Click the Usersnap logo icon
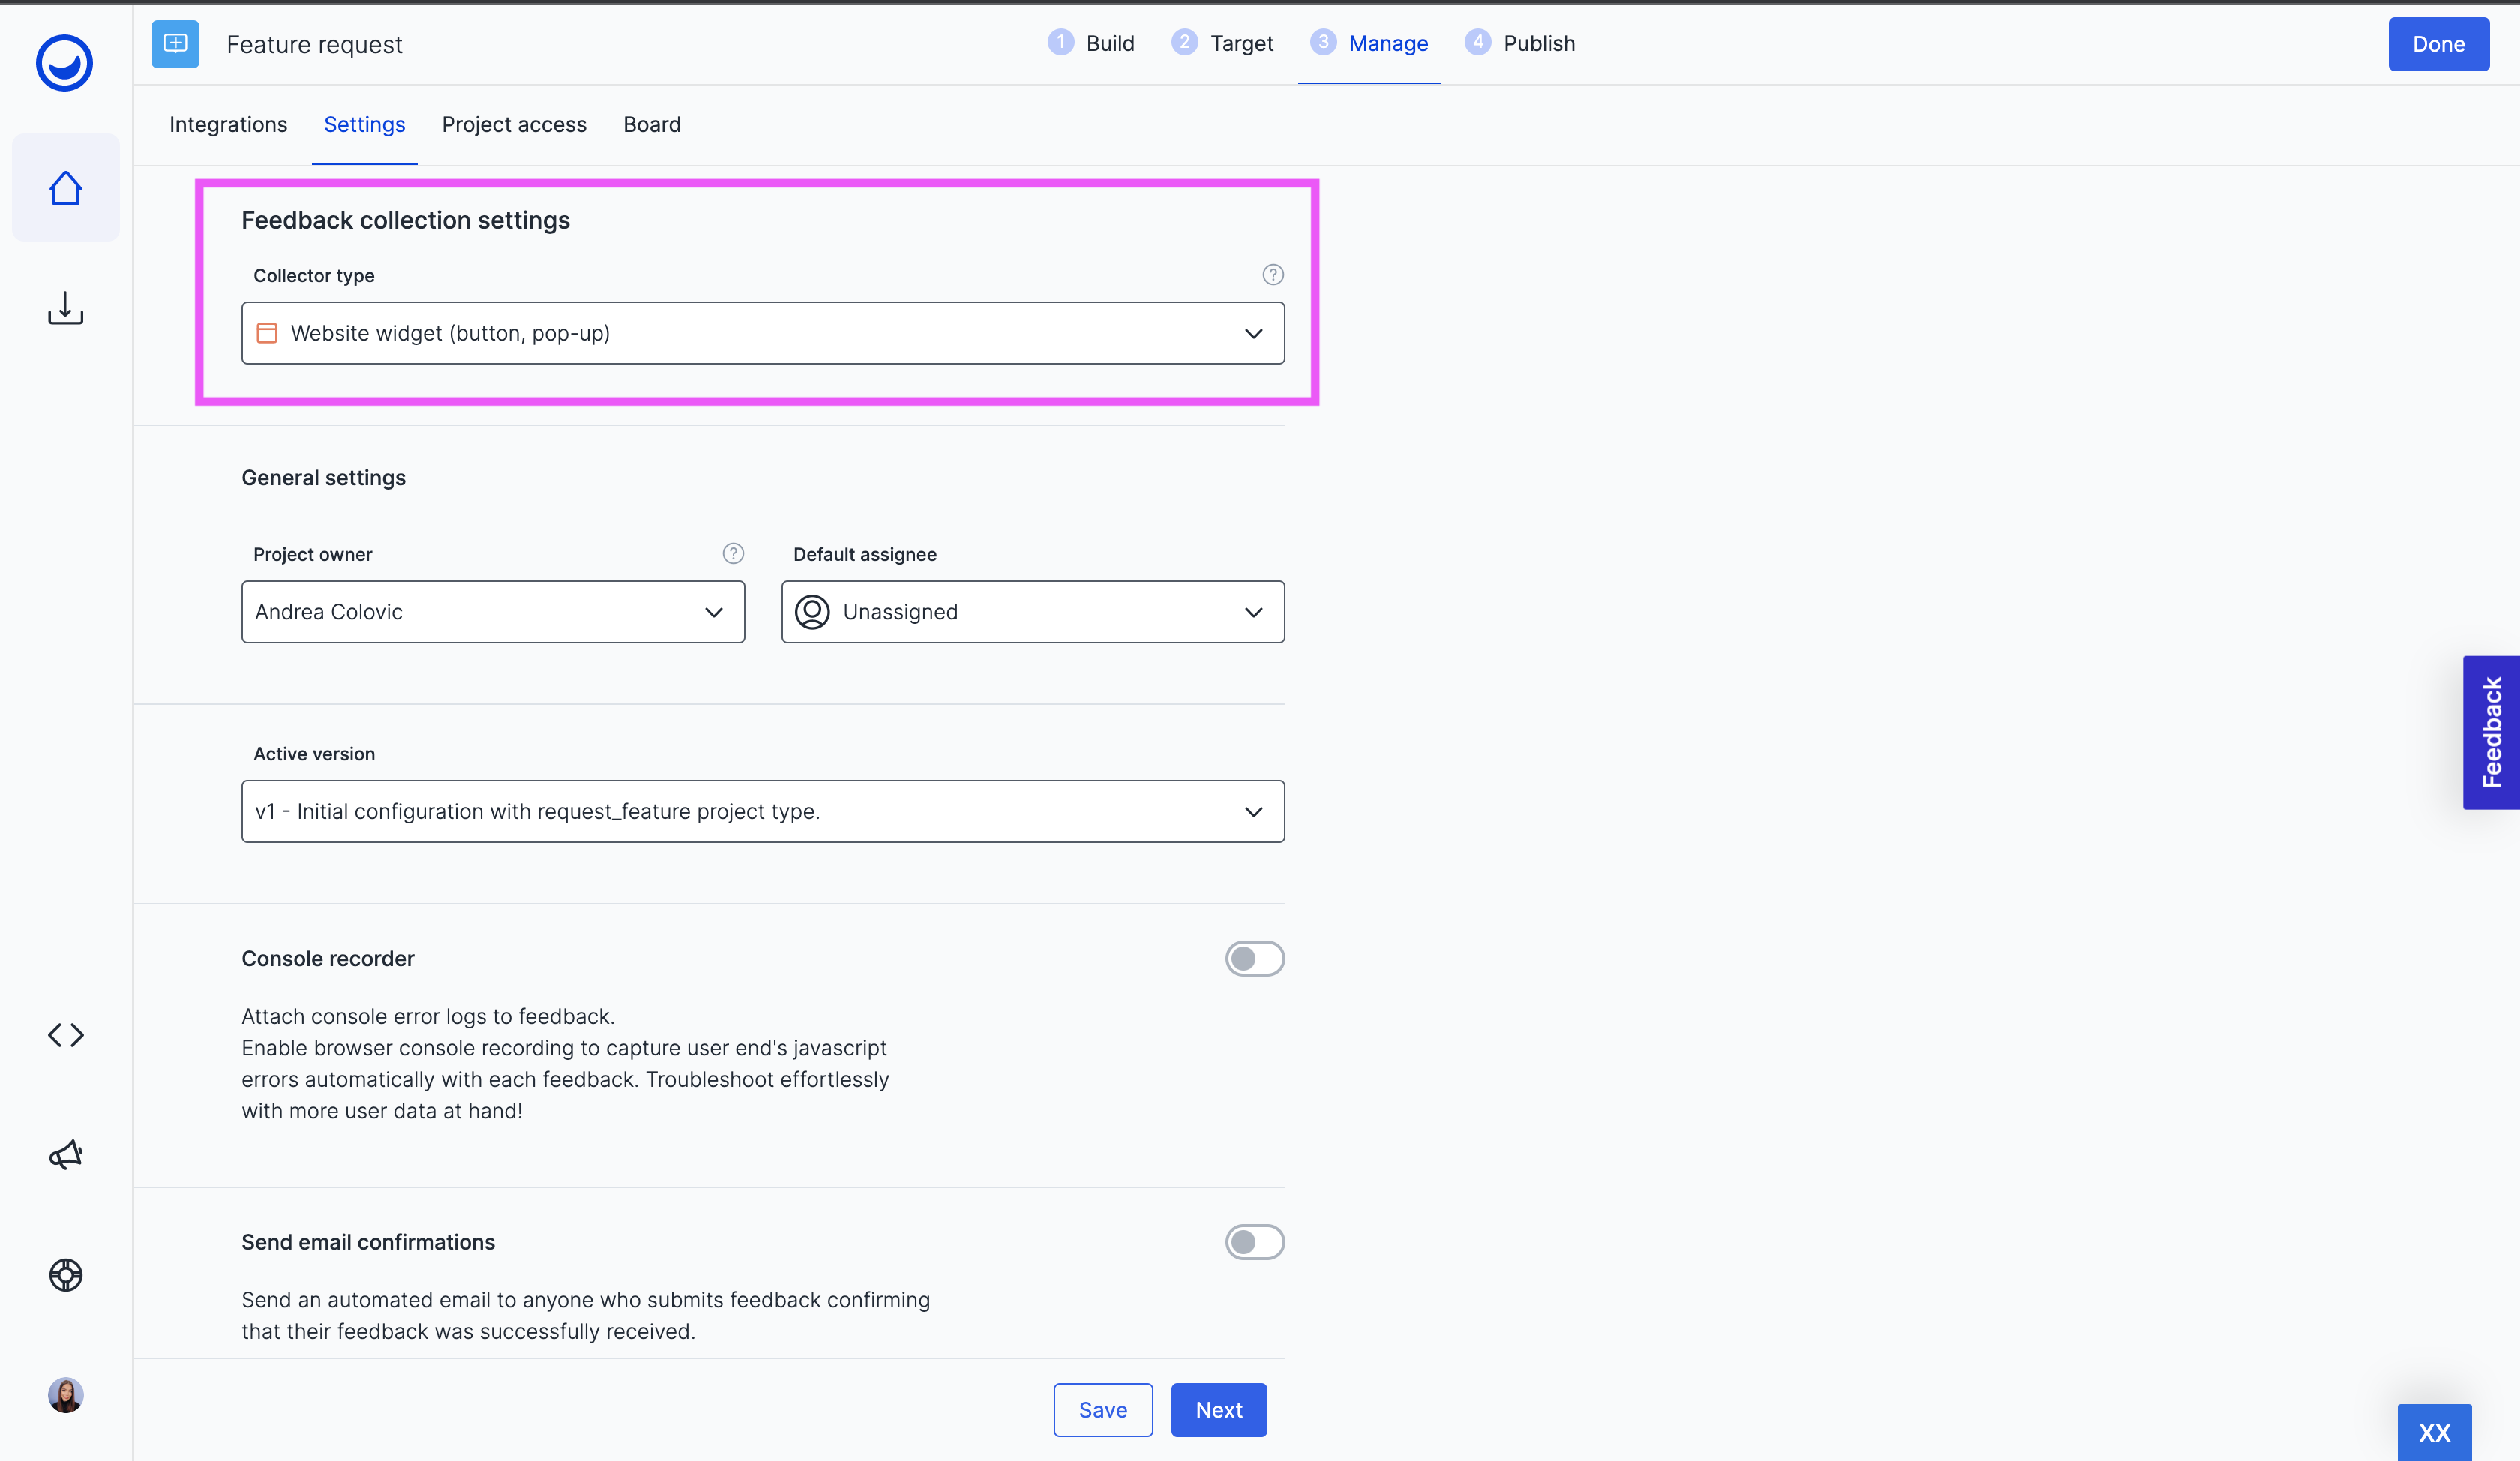The width and height of the screenshot is (2520, 1461). (64, 62)
